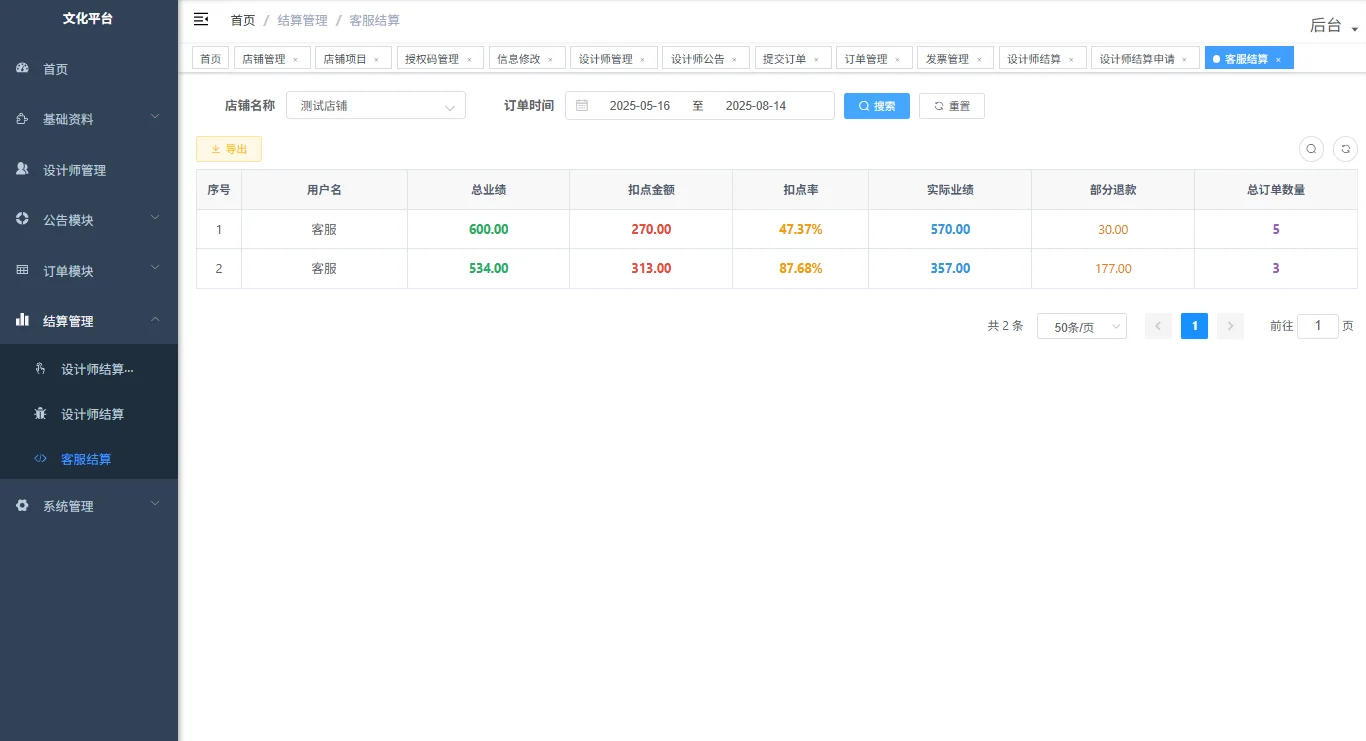The image size is (1366, 741).
Task: Select the 首页 dashboard icon in sidebar
Action: tap(22, 68)
